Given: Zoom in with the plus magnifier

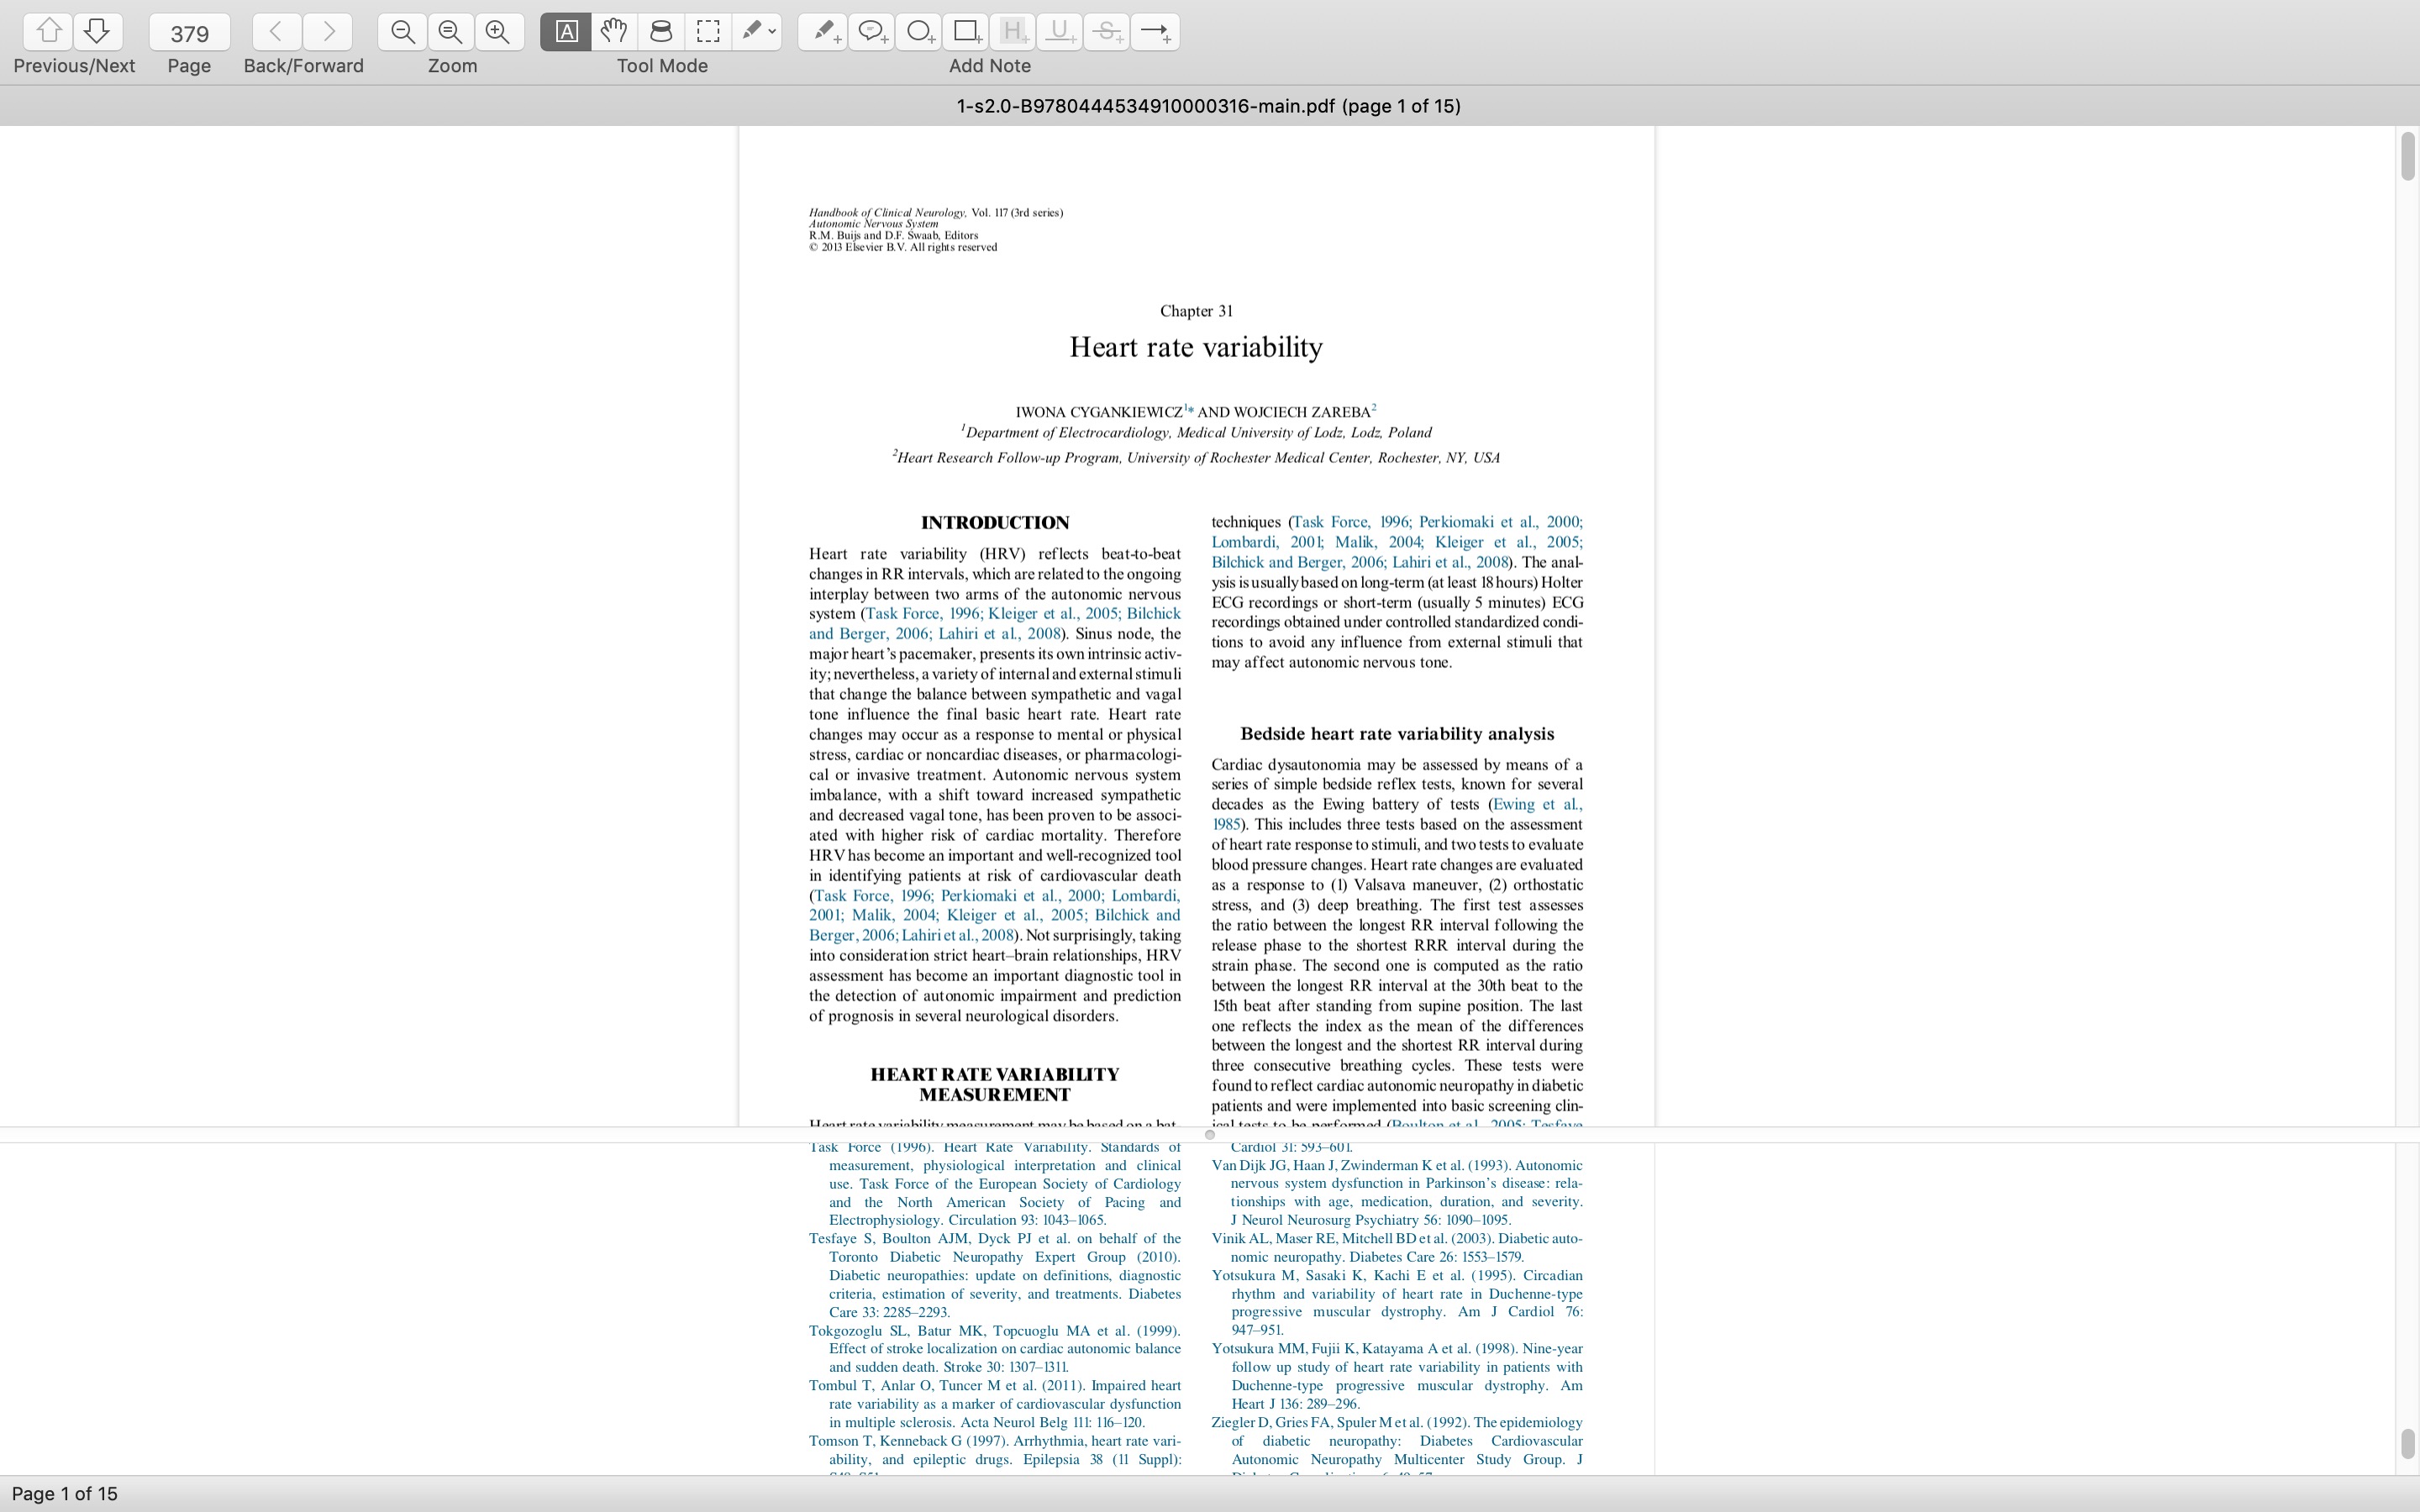Looking at the screenshot, I should [498, 32].
